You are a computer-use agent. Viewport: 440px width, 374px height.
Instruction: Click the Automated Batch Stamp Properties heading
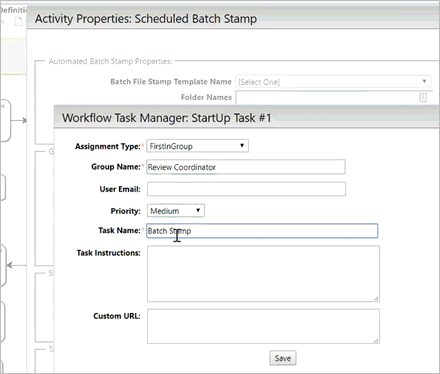tap(110, 61)
